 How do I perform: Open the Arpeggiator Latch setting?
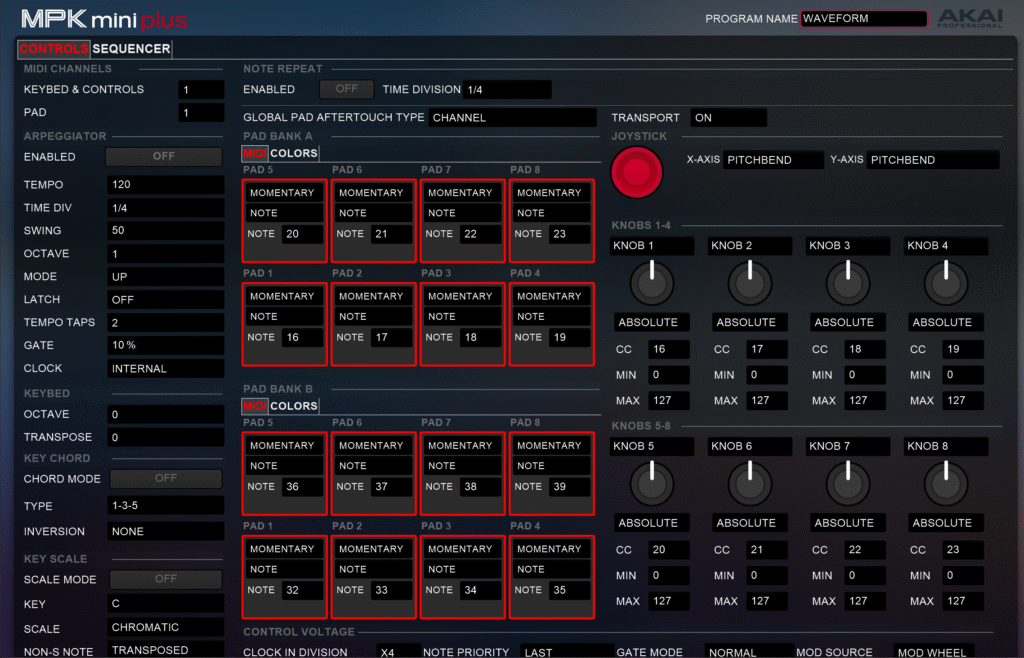(x=166, y=300)
